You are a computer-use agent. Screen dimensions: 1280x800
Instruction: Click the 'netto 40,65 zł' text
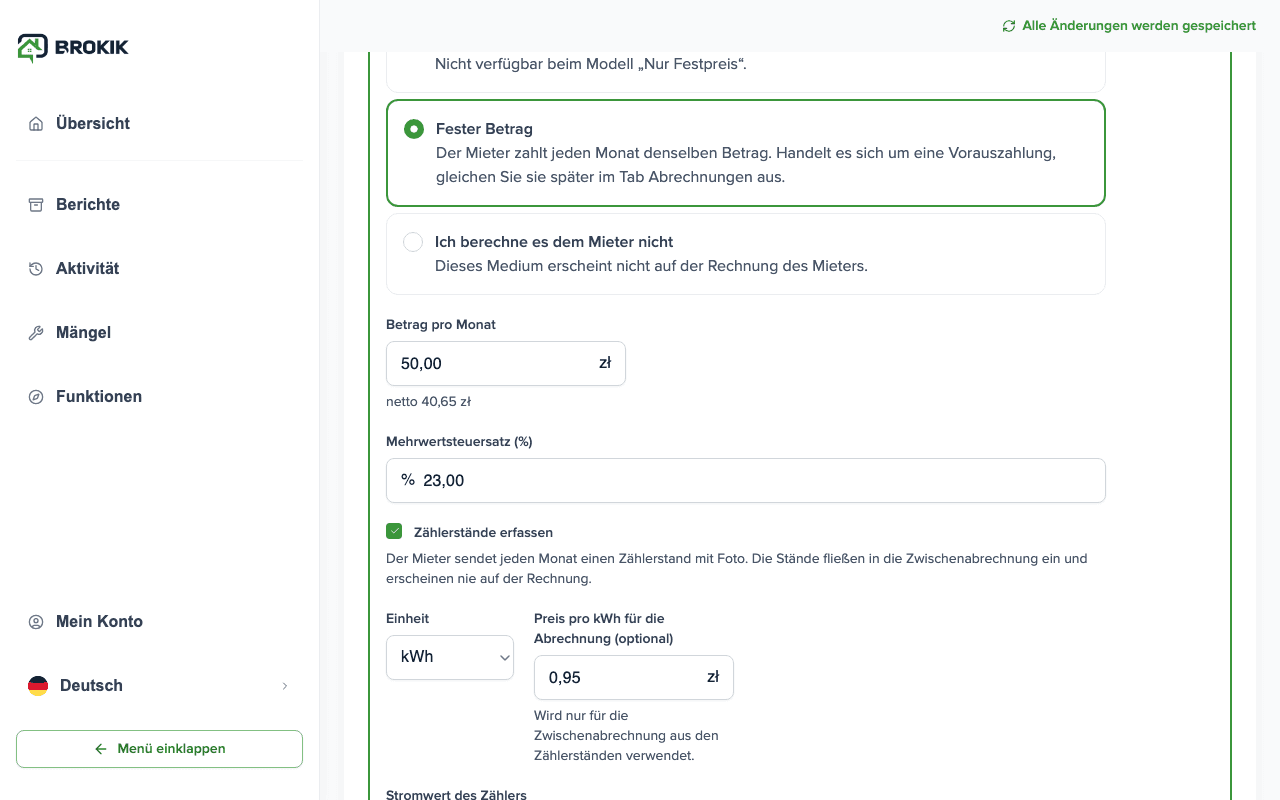(x=428, y=402)
